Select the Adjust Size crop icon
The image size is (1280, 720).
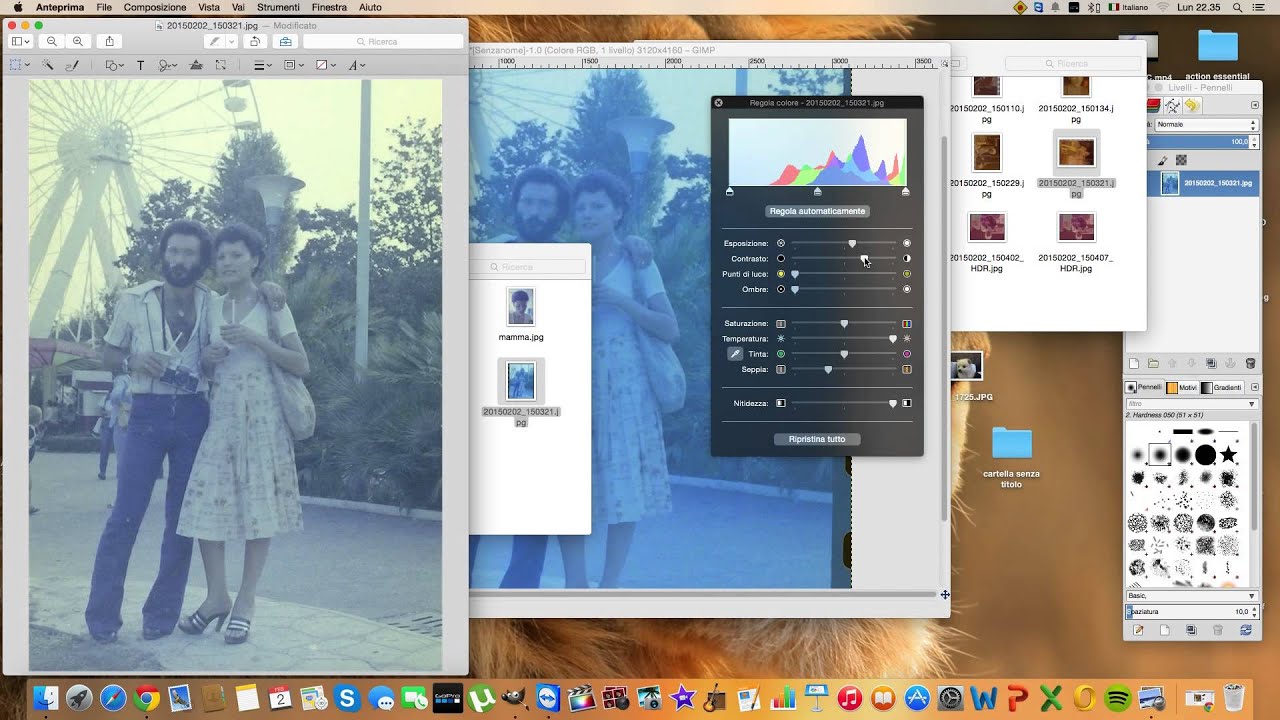[x=221, y=65]
